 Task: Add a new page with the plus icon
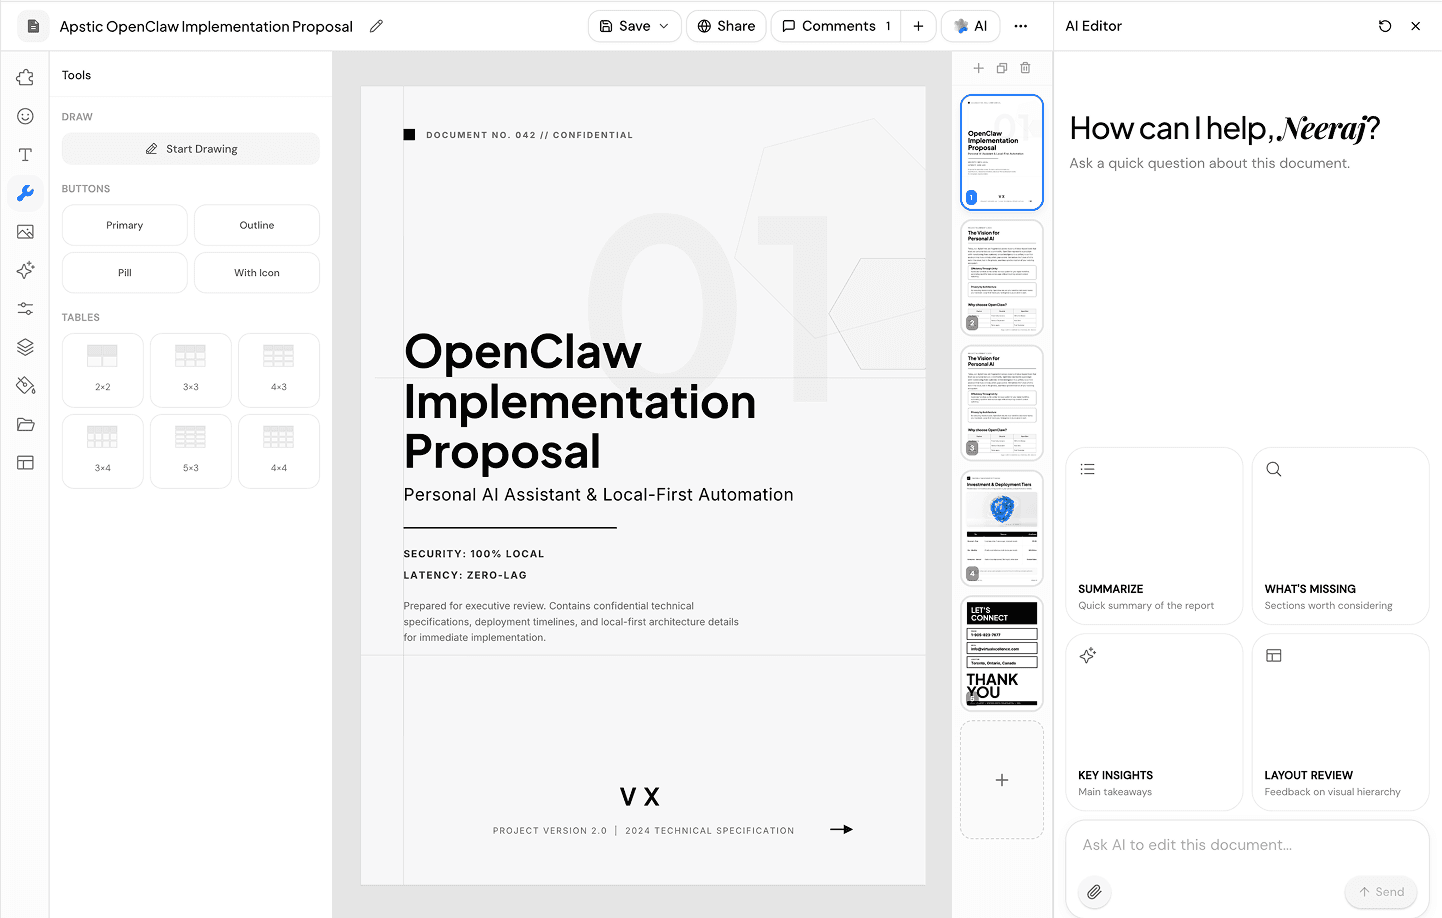(x=978, y=67)
